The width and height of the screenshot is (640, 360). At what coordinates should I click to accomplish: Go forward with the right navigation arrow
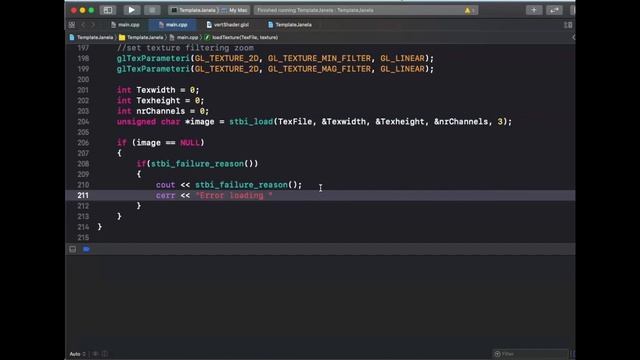pos(93,25)
